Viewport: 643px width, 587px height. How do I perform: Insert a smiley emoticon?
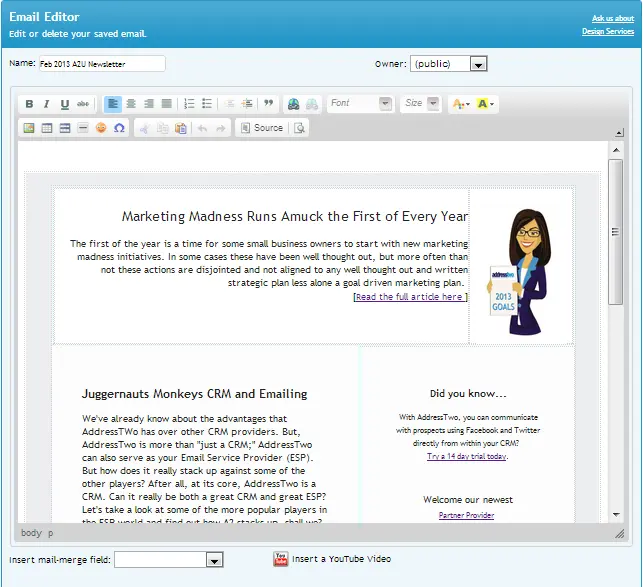point(101,128)
